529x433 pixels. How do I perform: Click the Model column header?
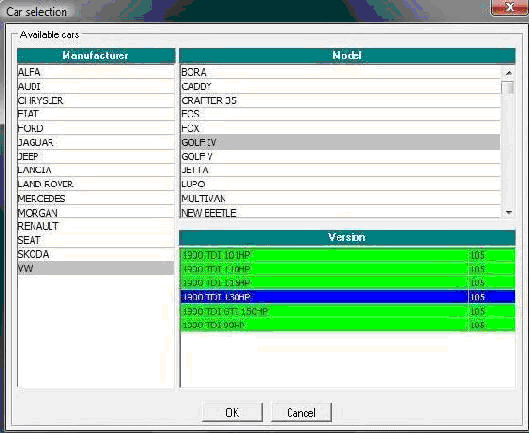point(347,56)
